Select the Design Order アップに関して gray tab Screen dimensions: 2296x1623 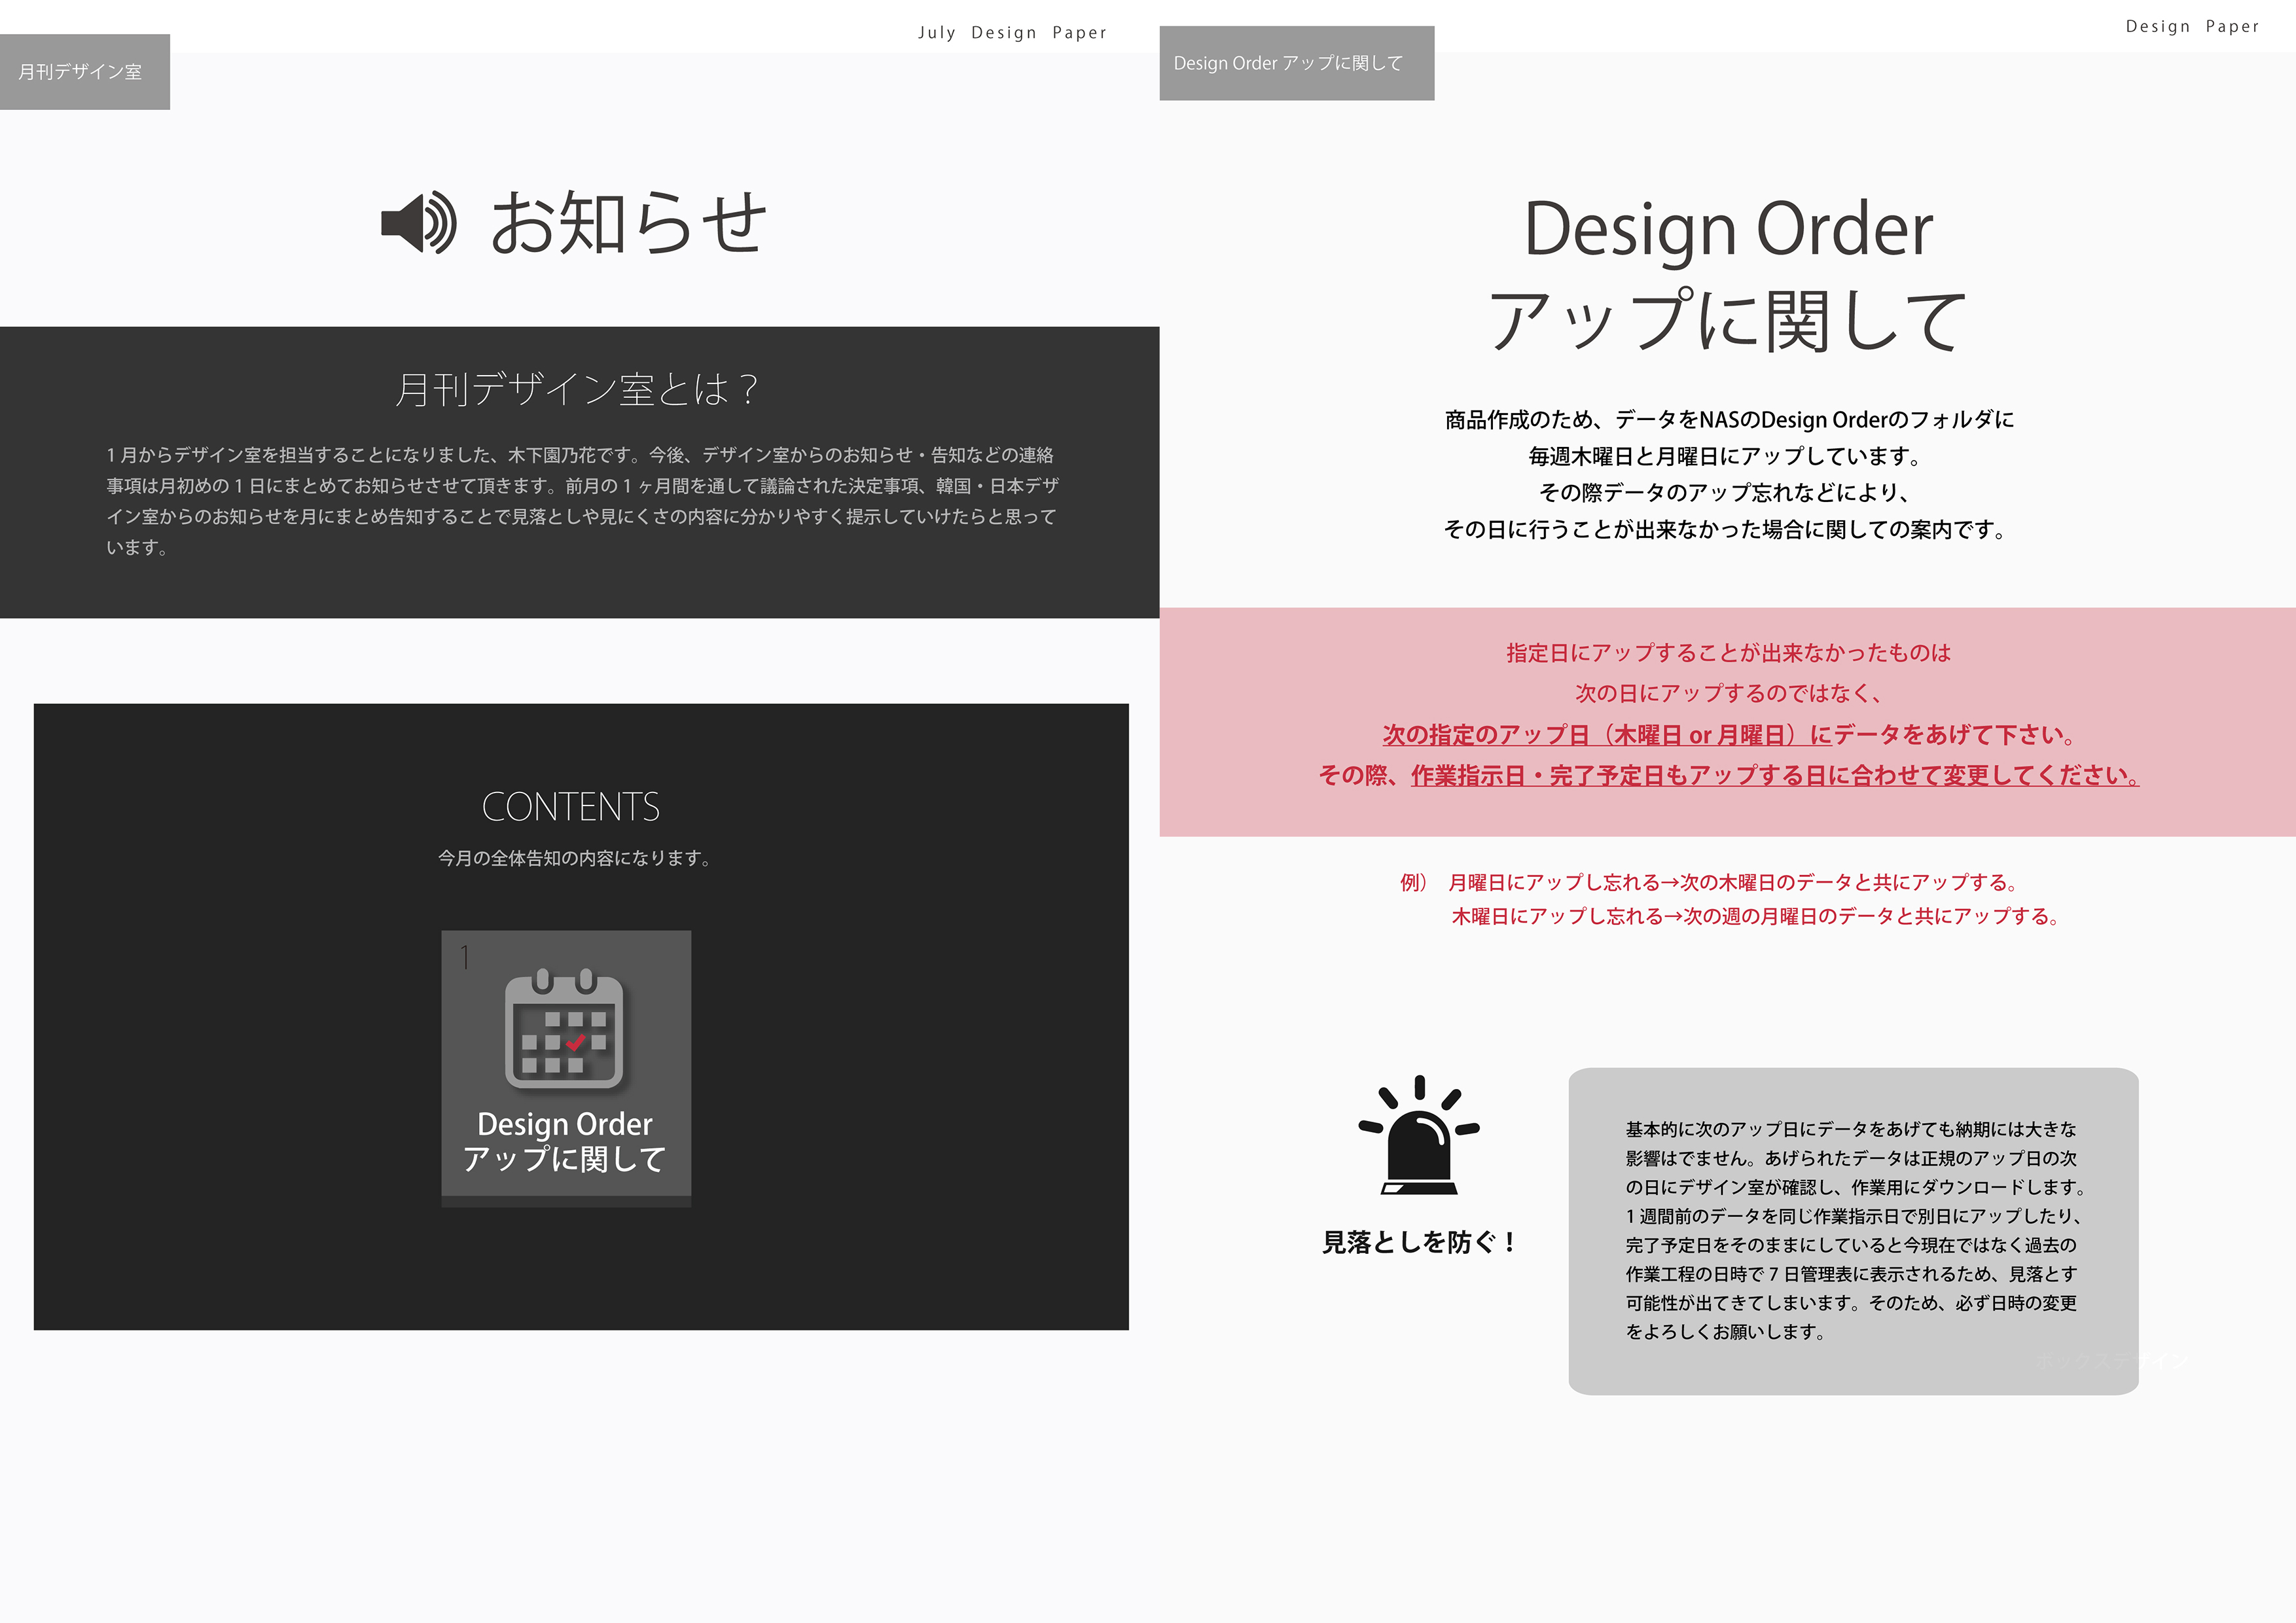pyautogui.click(x=1296, y=63)
